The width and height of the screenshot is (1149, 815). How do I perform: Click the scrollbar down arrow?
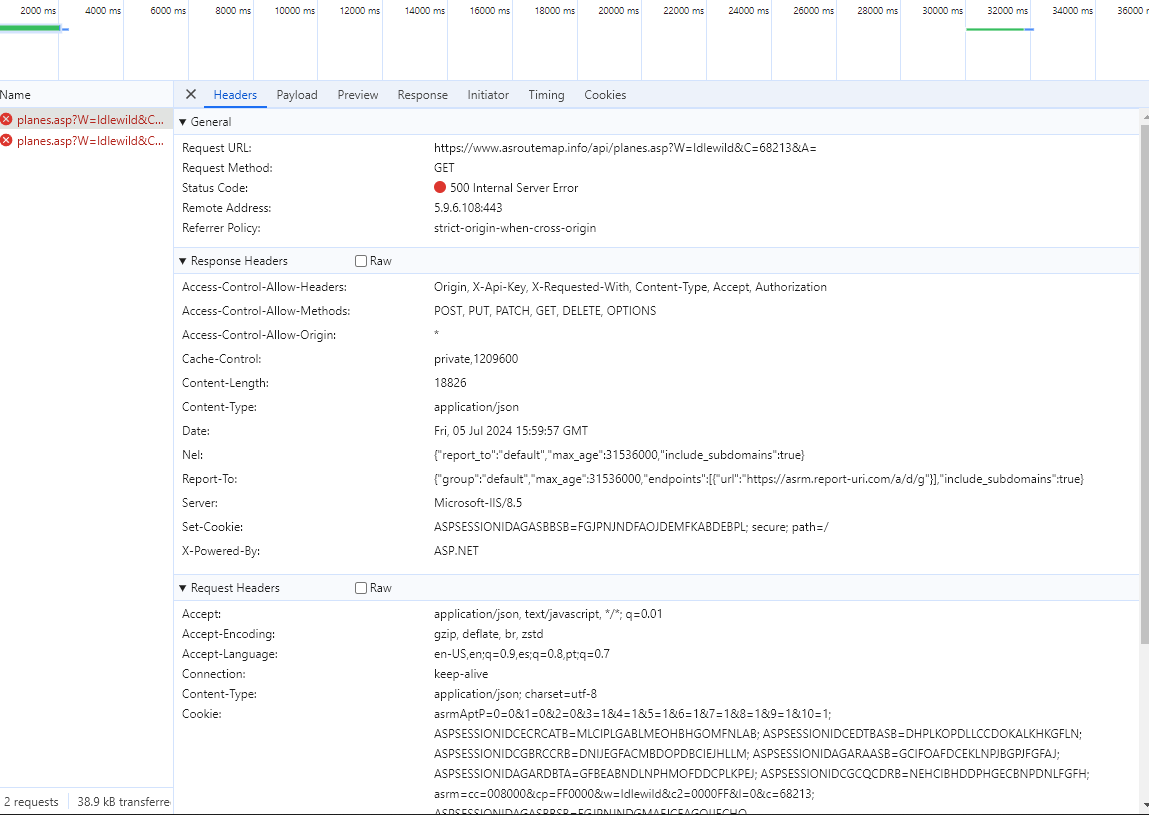coord(1143,804)
